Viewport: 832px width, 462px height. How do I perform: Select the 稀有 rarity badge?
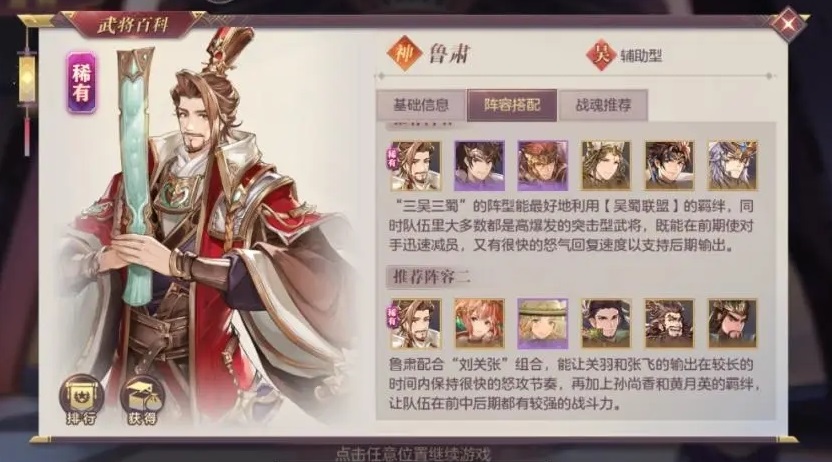81,82
